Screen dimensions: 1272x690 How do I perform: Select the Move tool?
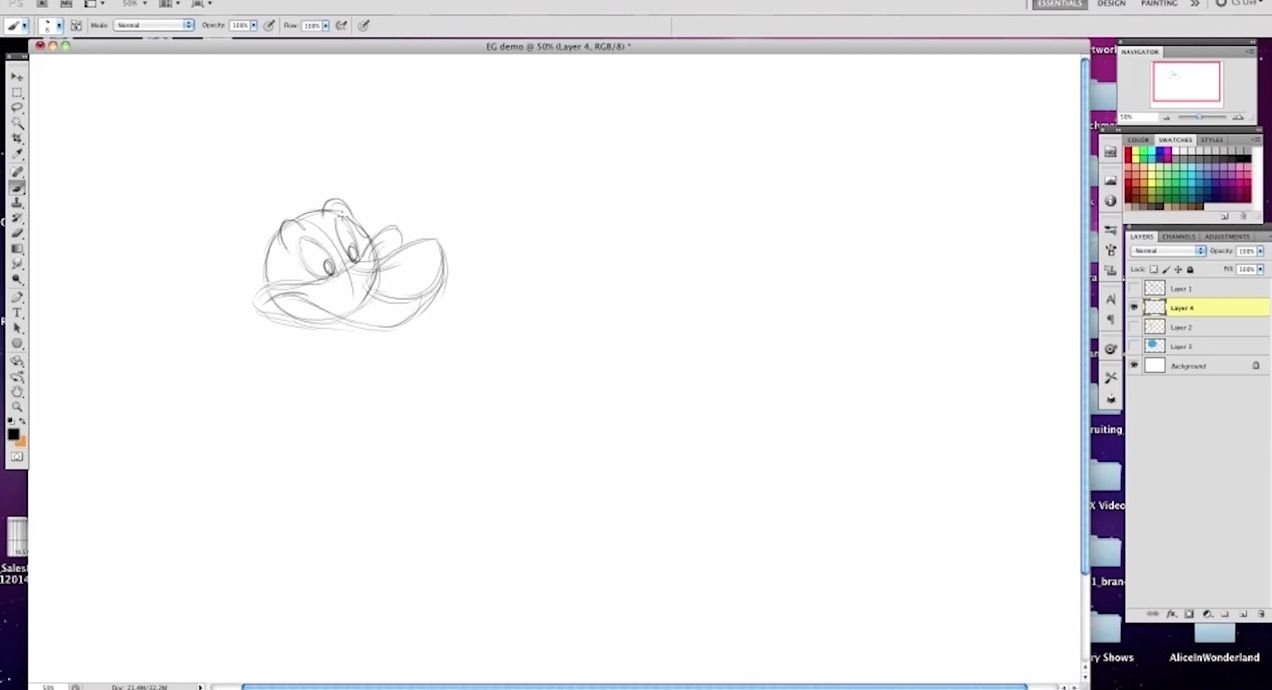(x=17, y=76)
